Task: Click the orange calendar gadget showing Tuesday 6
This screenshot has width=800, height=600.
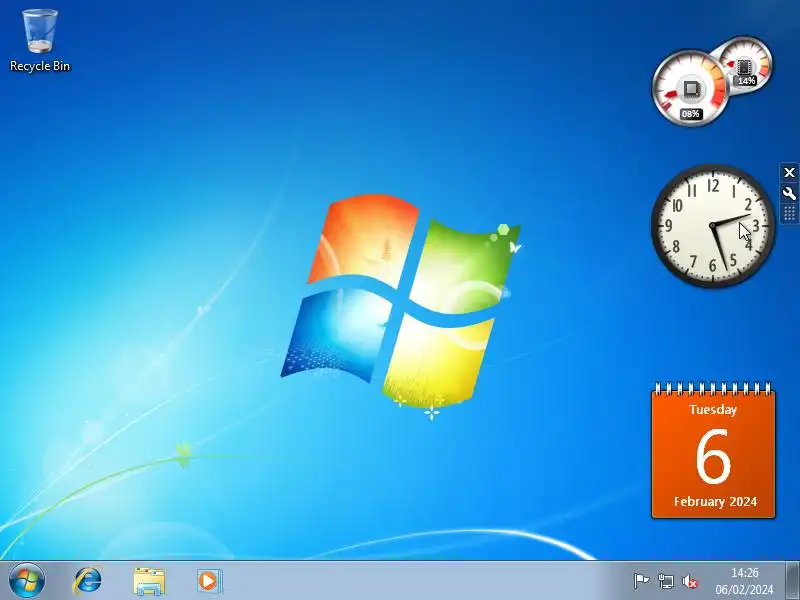Action: coord(713,451)
